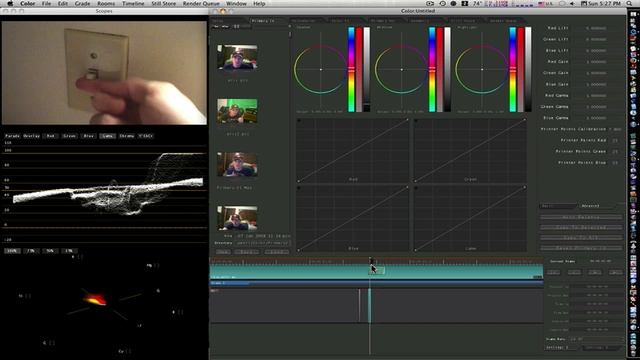Select the Primary In room tab
The height and width of the screenshot is (360, 640).
[267, 20]
